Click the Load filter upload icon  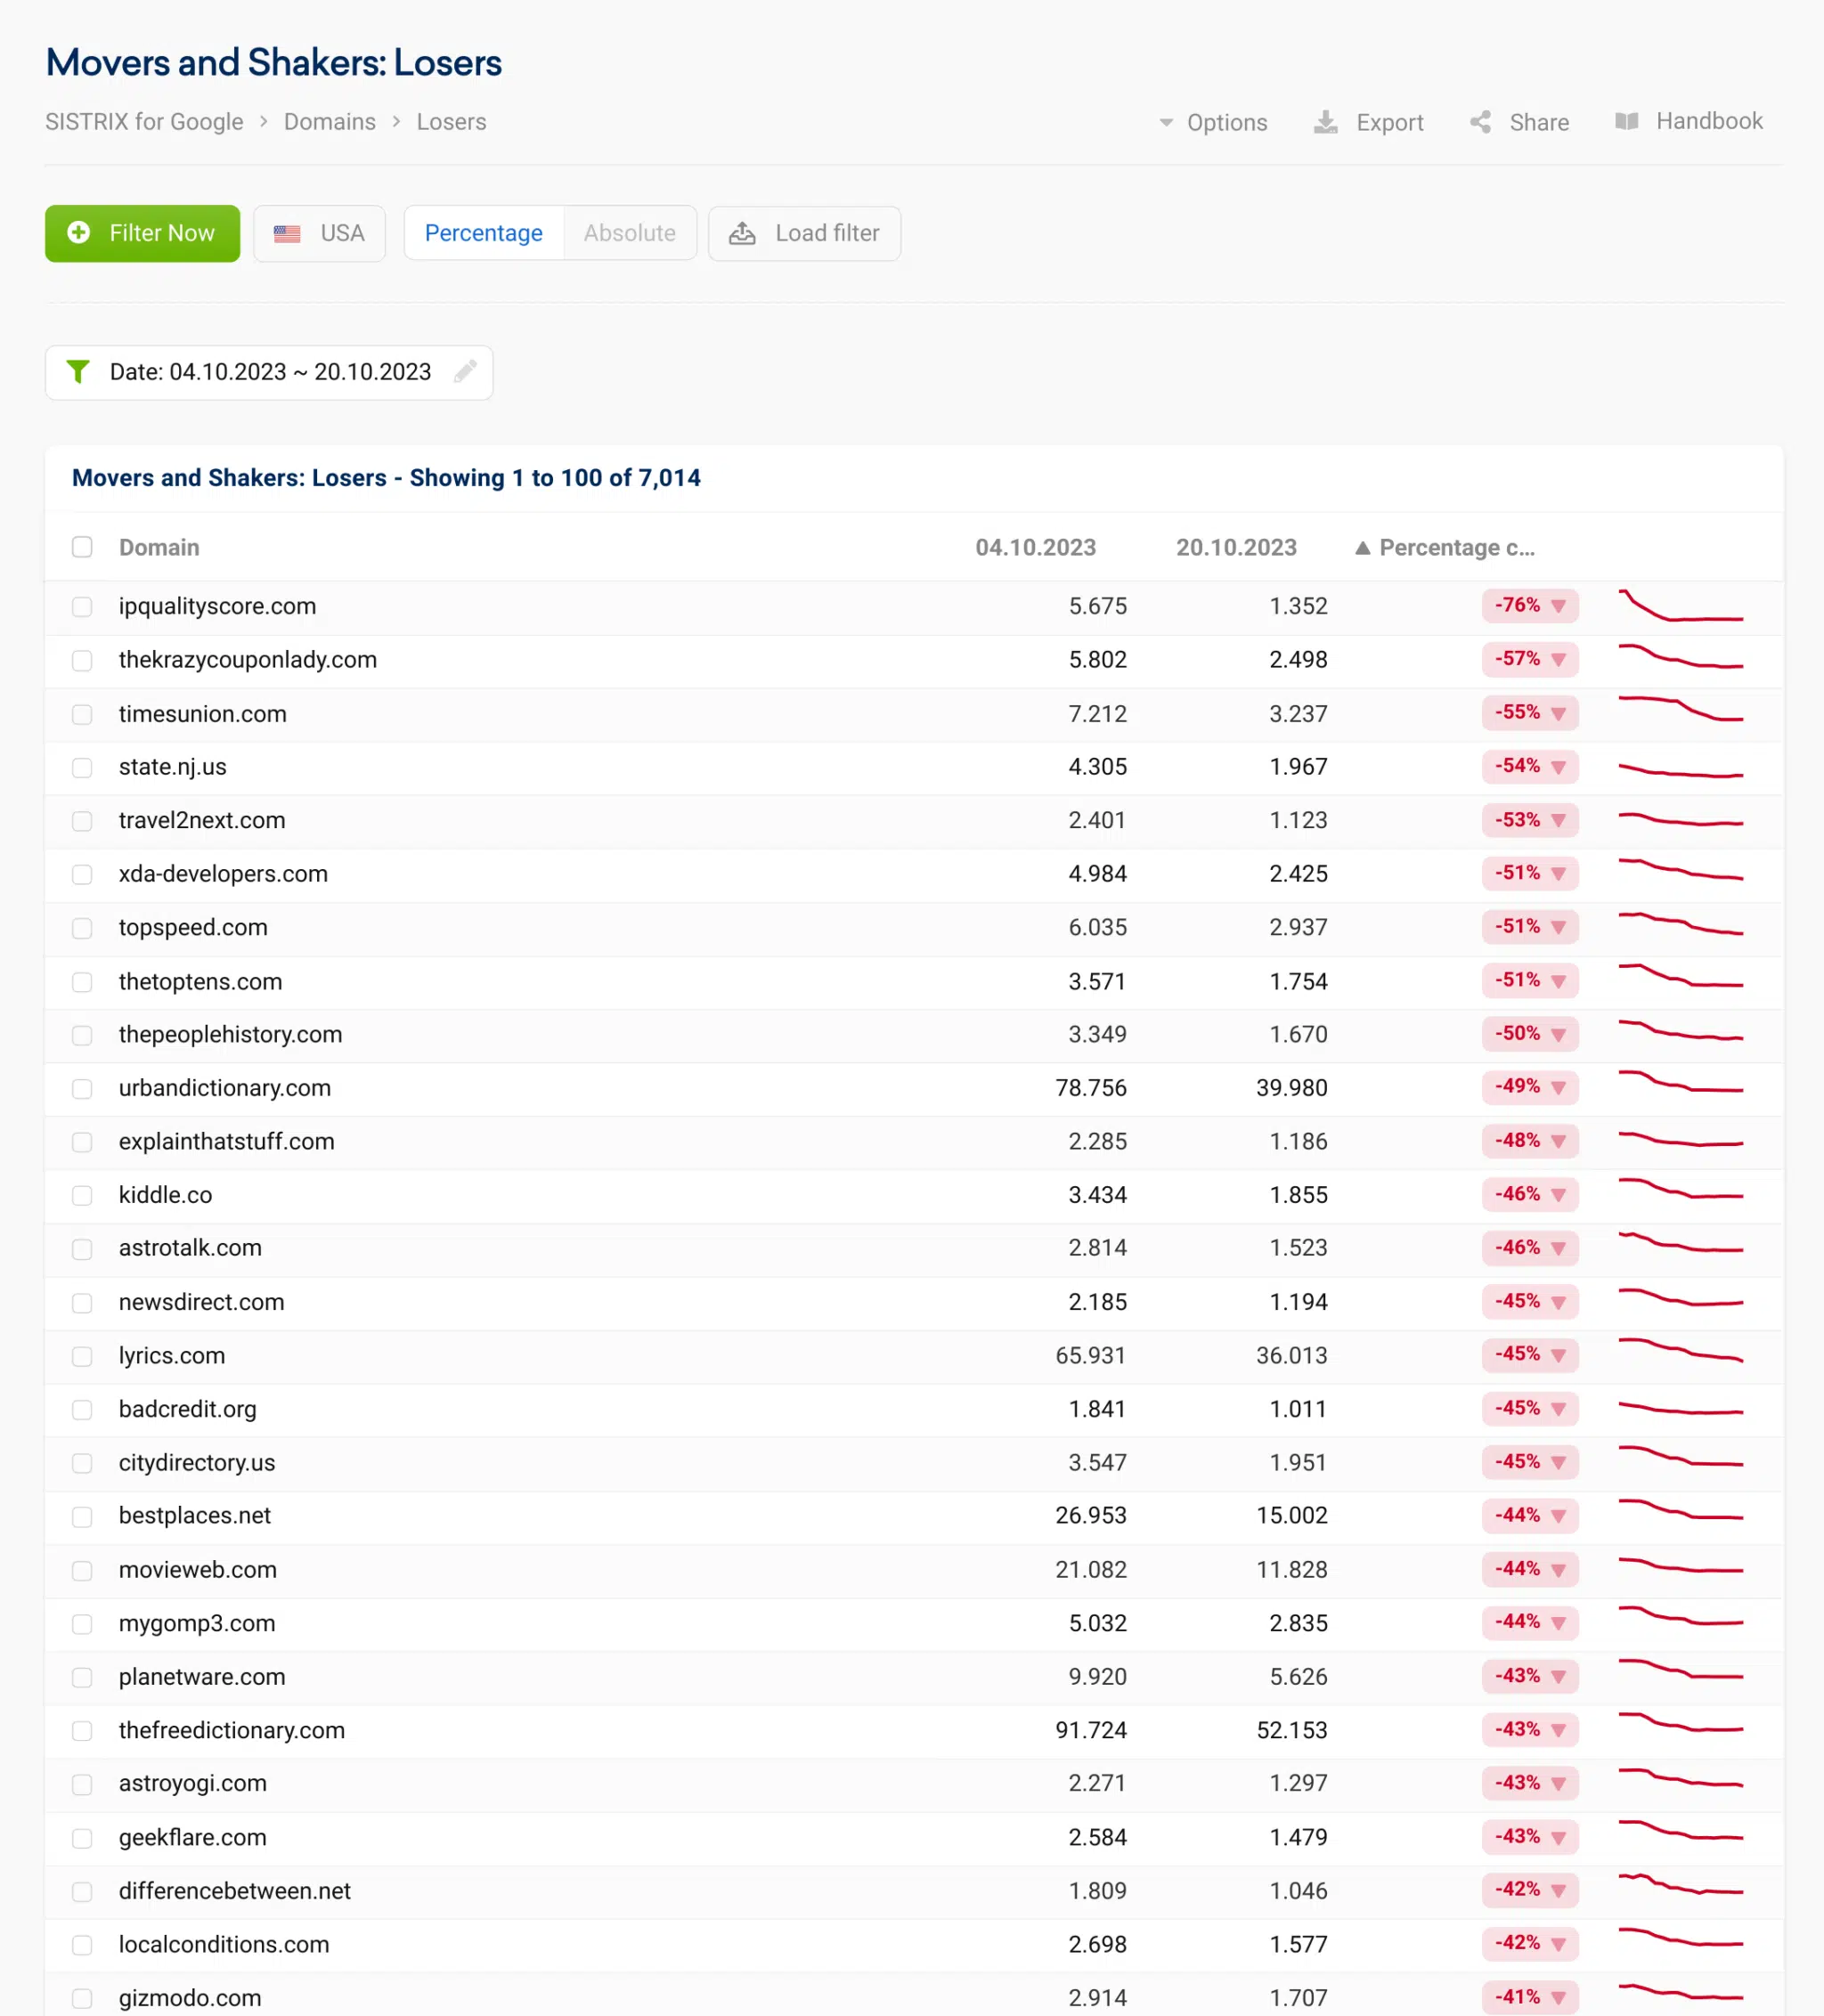742,233
